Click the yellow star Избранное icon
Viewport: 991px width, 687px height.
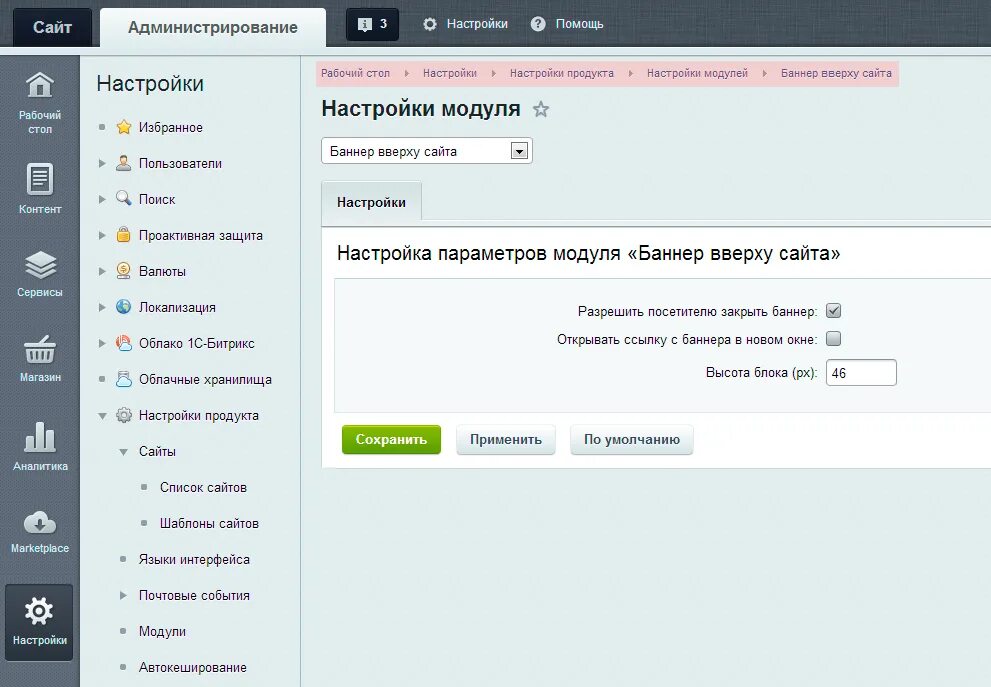click(124, 127)
